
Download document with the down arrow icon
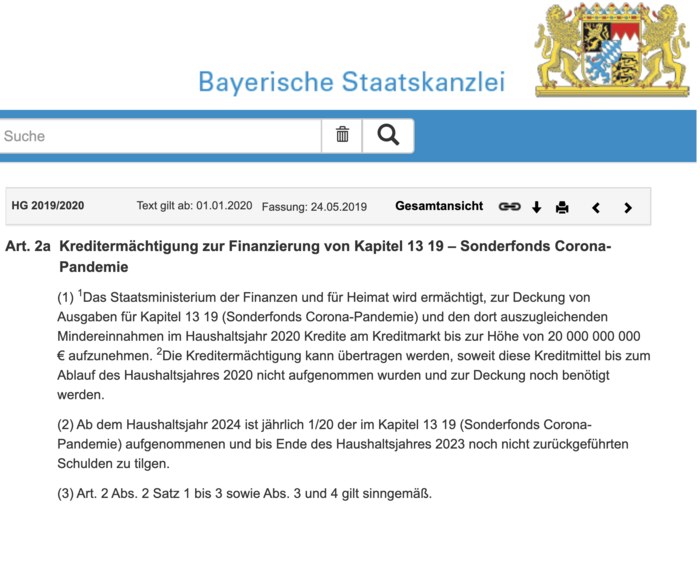(x=537, y=207)
